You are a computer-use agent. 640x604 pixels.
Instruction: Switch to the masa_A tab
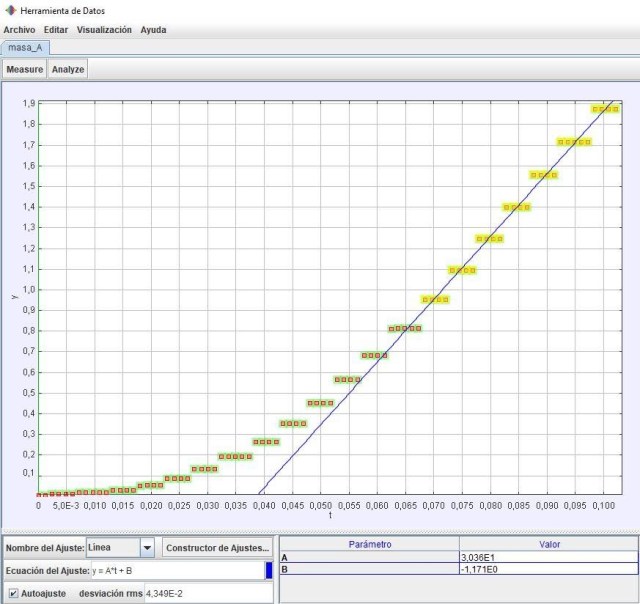pyautogui.click(x=26, y=47)
